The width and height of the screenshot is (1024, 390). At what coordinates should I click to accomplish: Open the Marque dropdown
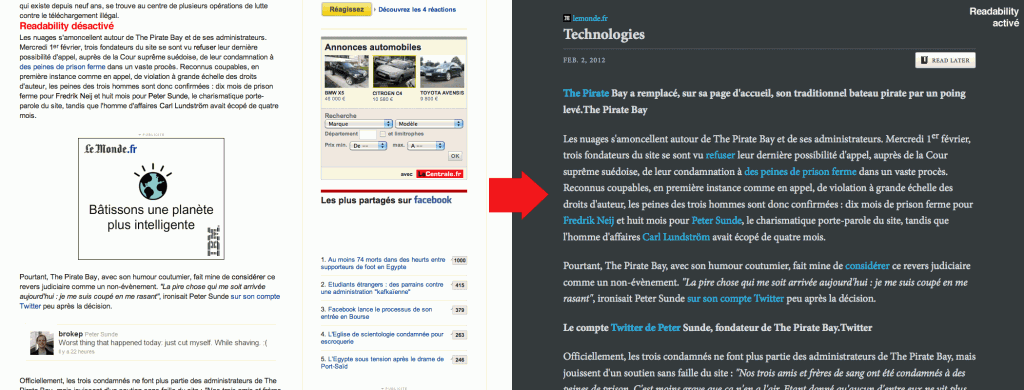(x=359, y=123)
